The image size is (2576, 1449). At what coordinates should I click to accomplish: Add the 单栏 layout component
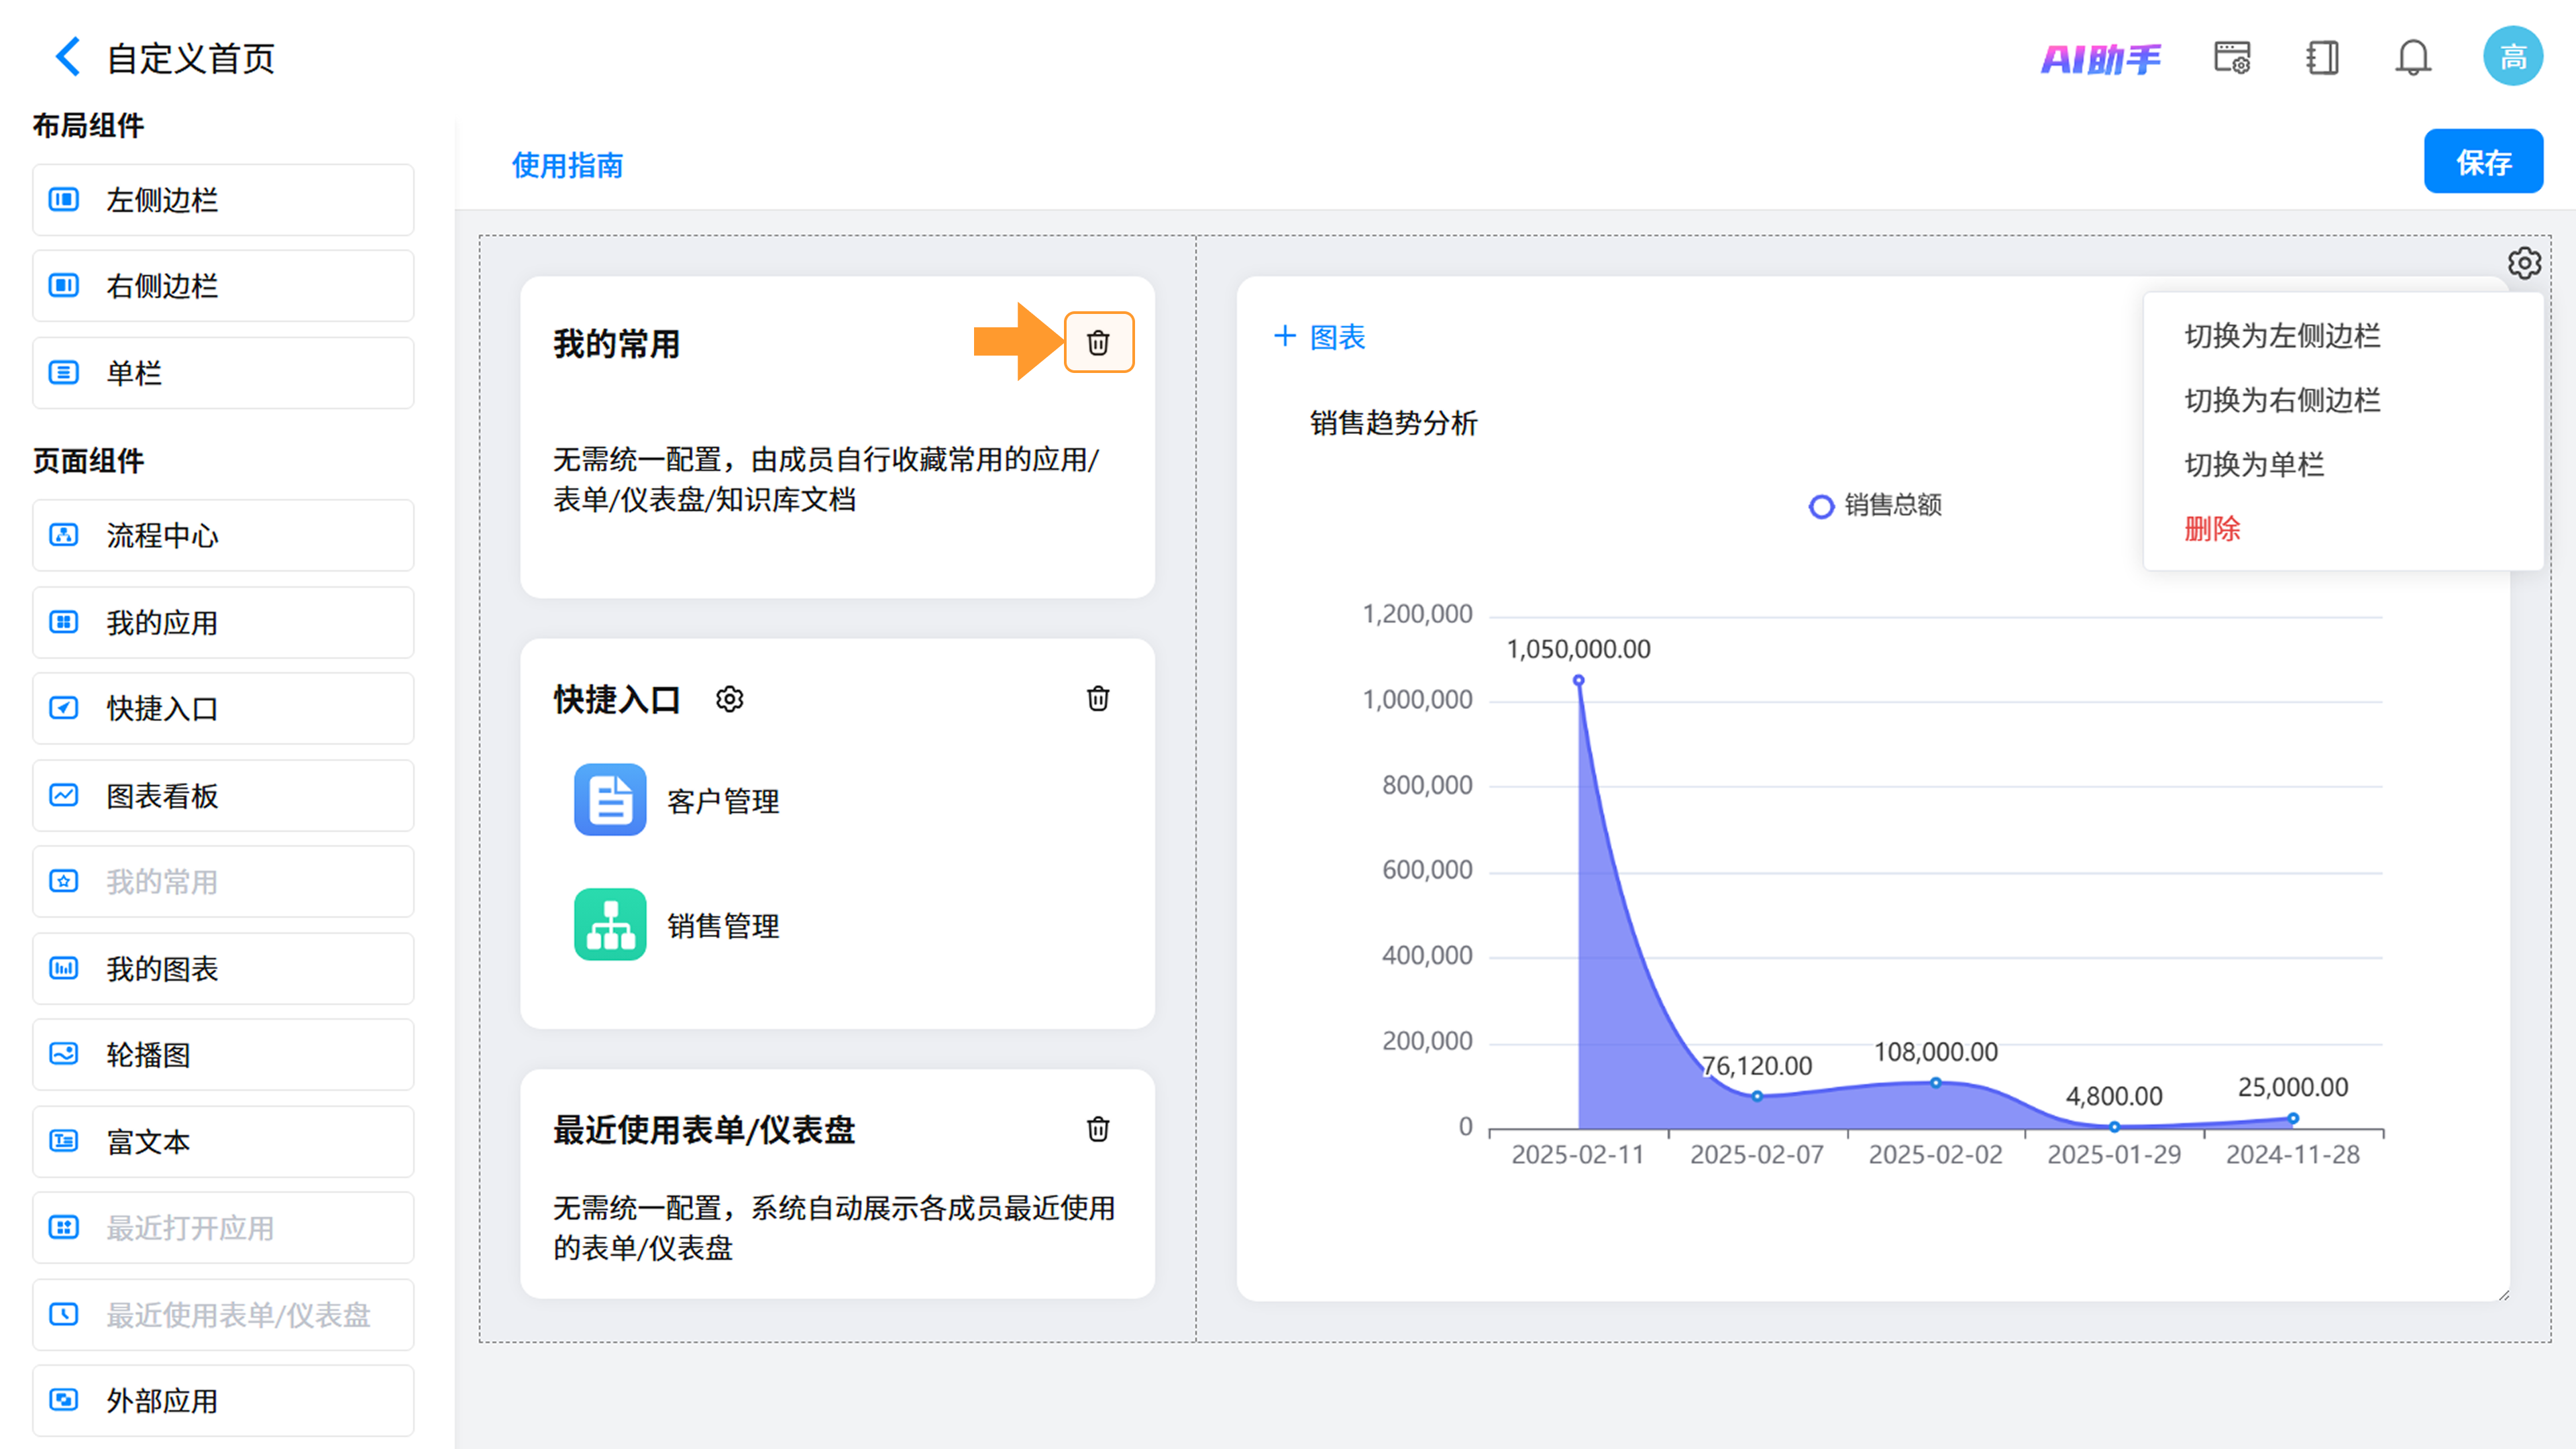coord(223,373)
